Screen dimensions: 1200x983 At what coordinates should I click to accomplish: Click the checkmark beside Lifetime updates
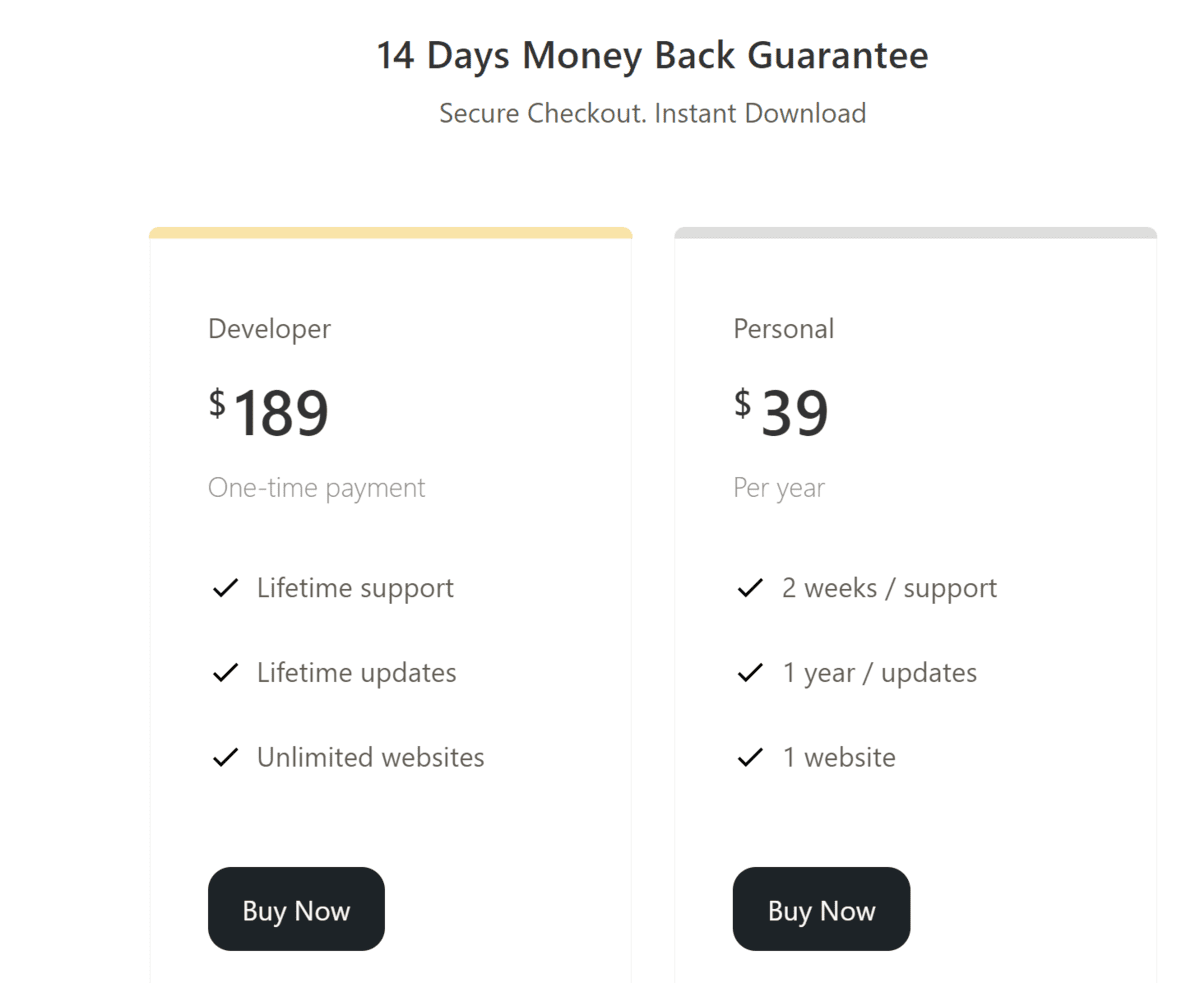[225, 673]
